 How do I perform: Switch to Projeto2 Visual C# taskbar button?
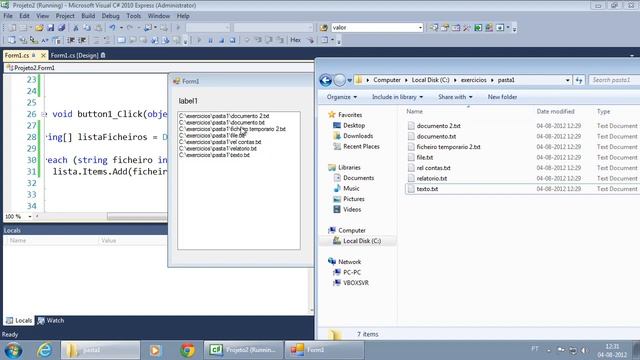tap(243, 350)
